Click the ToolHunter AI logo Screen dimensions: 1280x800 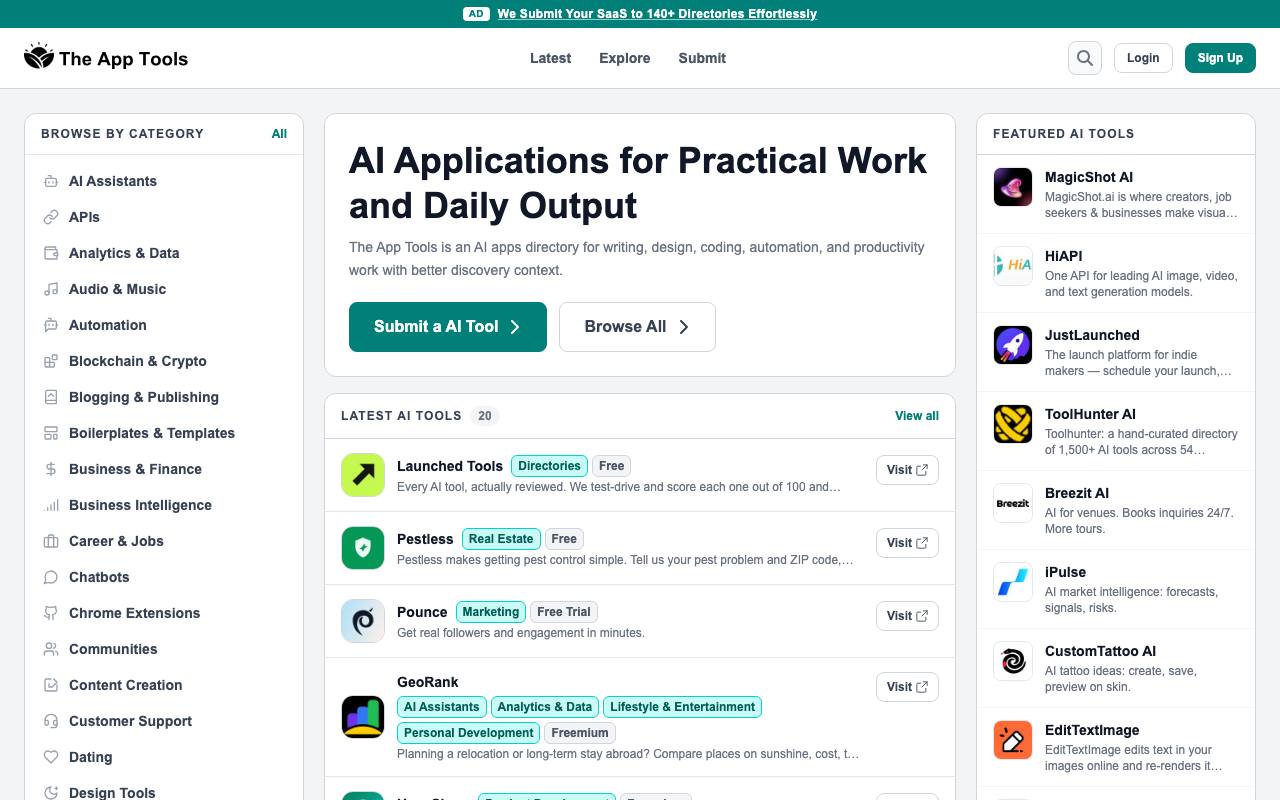pos(1013,424)
